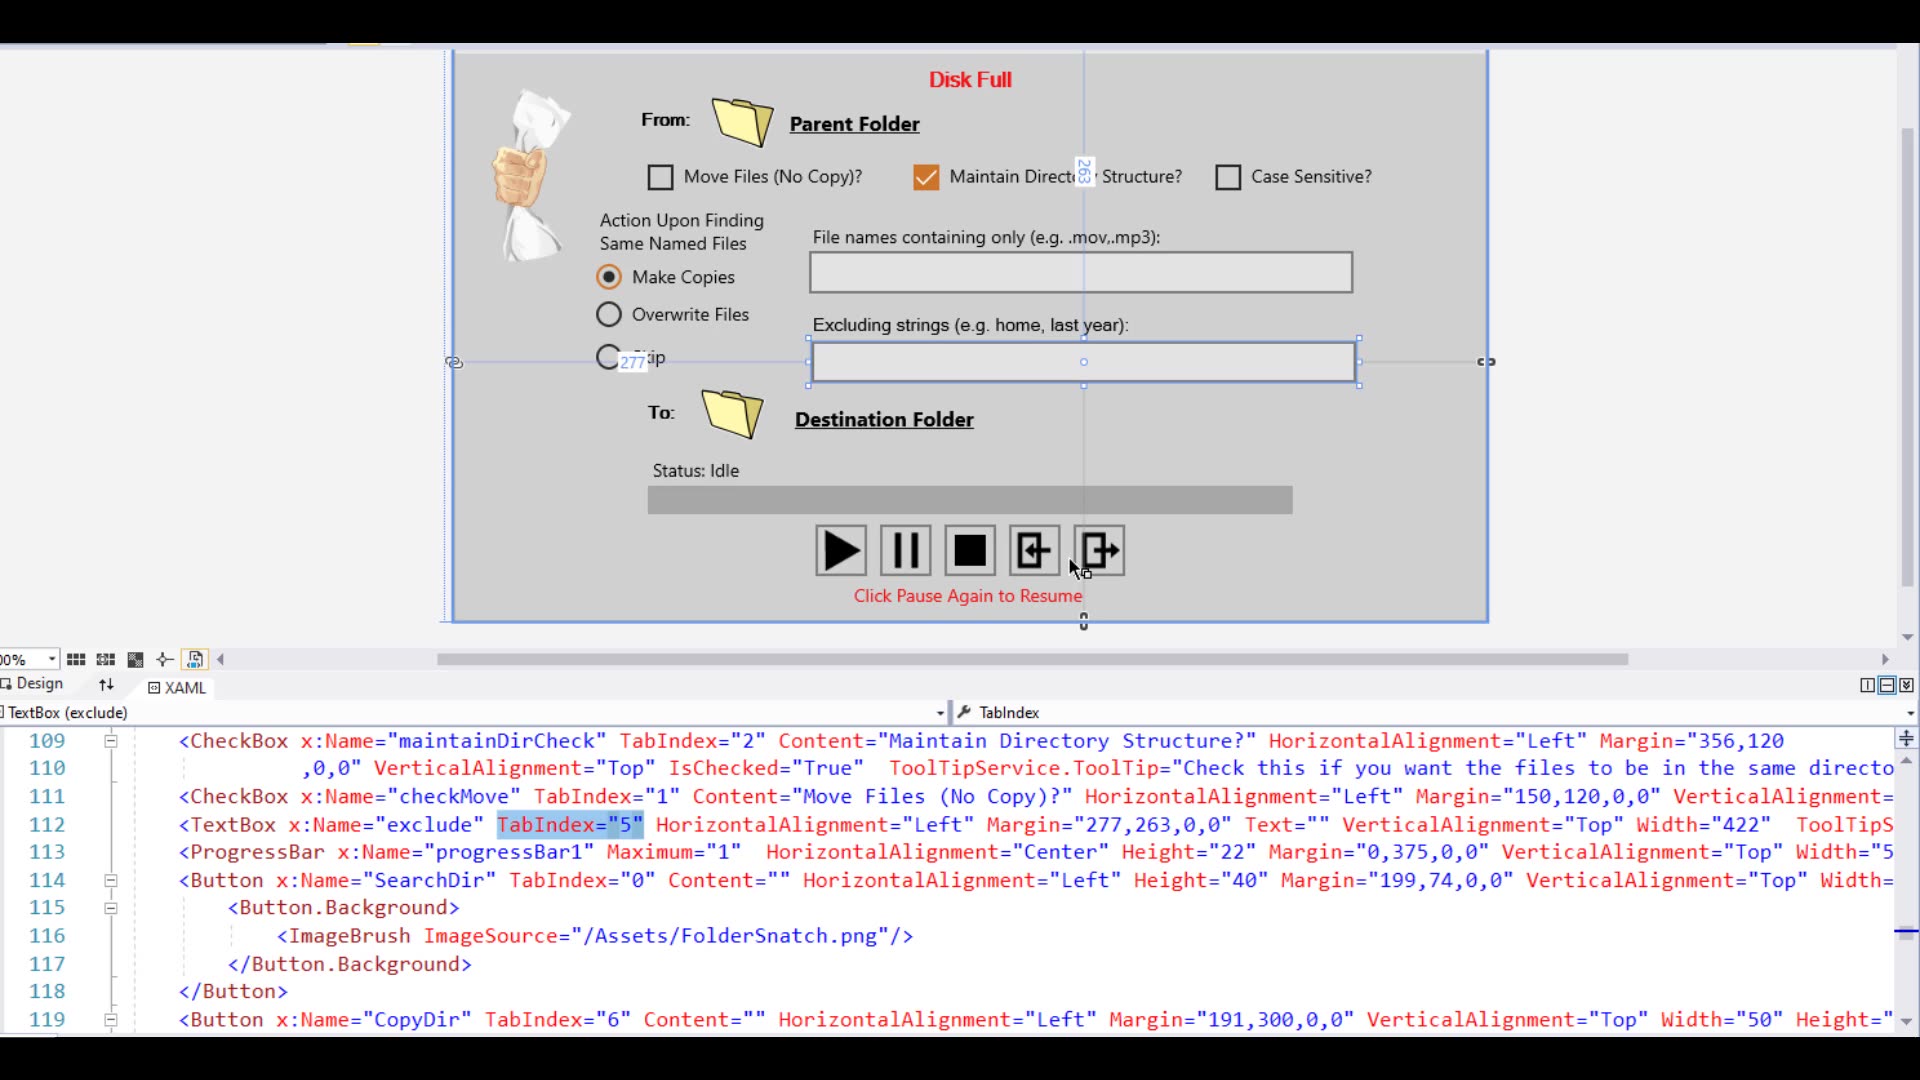The image size is (1920, 1080).
Task: Click the Pause button in the designer
Action: (905, 551)
